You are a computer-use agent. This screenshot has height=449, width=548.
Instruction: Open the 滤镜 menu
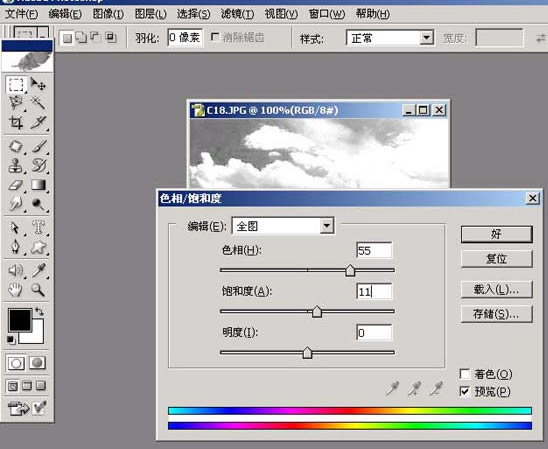[237, 14]
